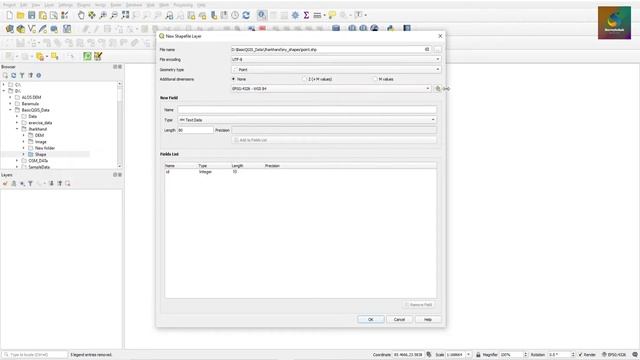Toggle lock scale icon in status bar

click(478, 355)
